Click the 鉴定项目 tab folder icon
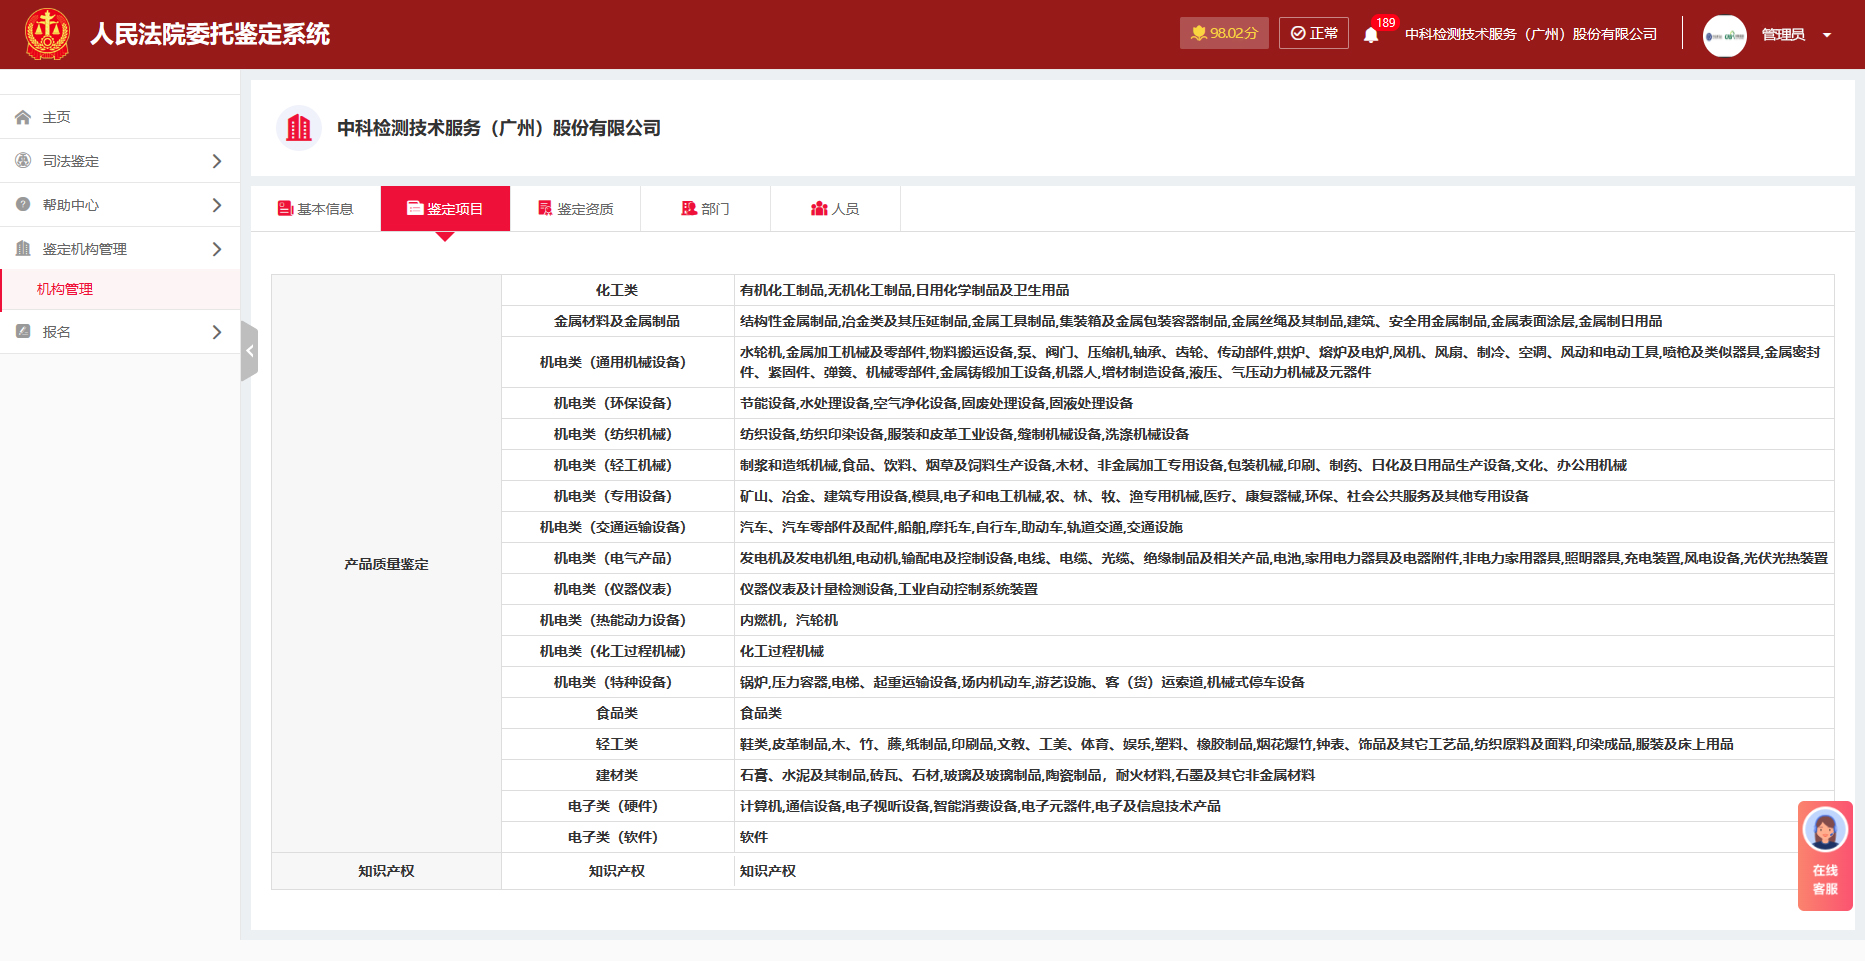This screenshot has height=961, width=1865. coord(415,208)
